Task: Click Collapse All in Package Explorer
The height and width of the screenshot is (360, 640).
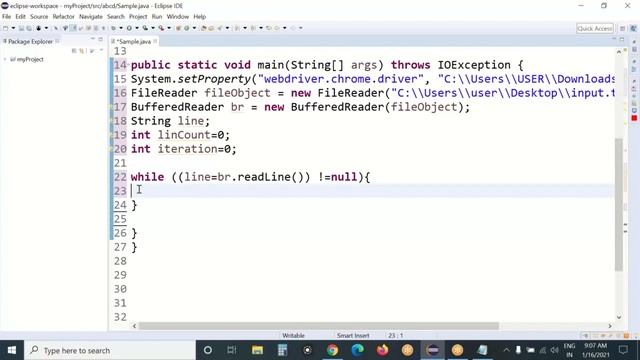Action: pos(74,51)
